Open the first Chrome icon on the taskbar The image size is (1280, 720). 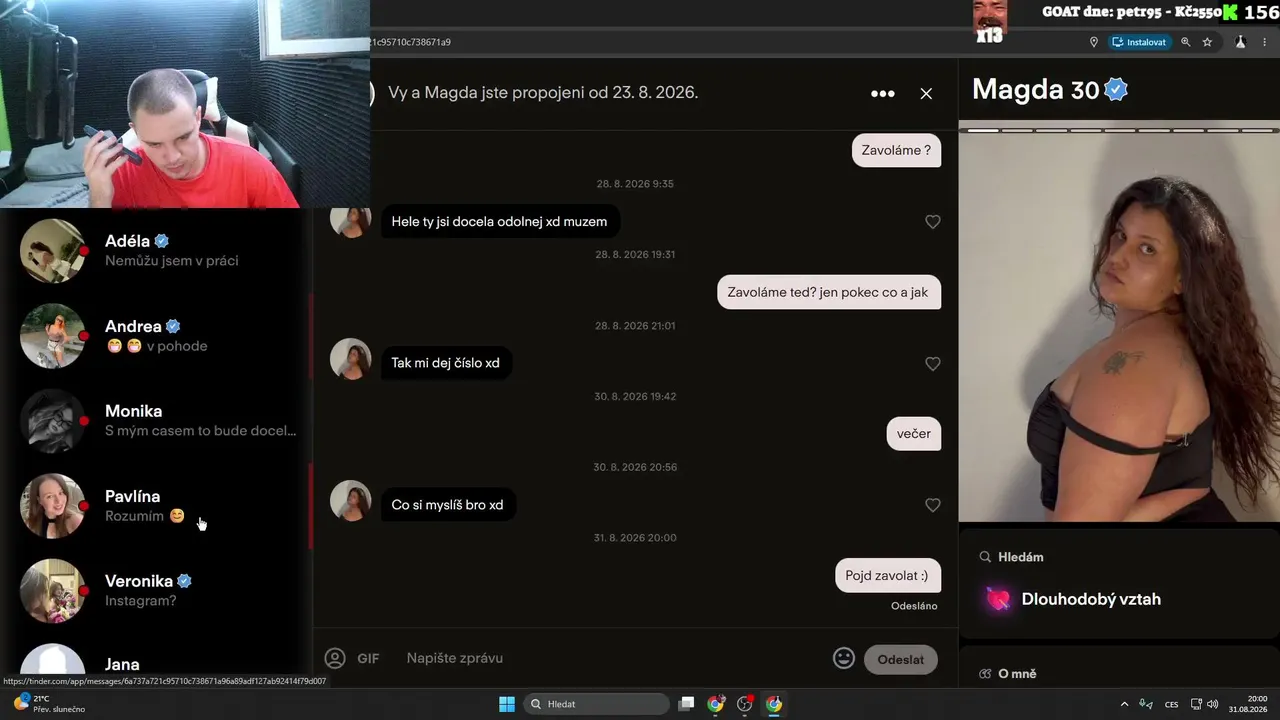pos(715,704)
